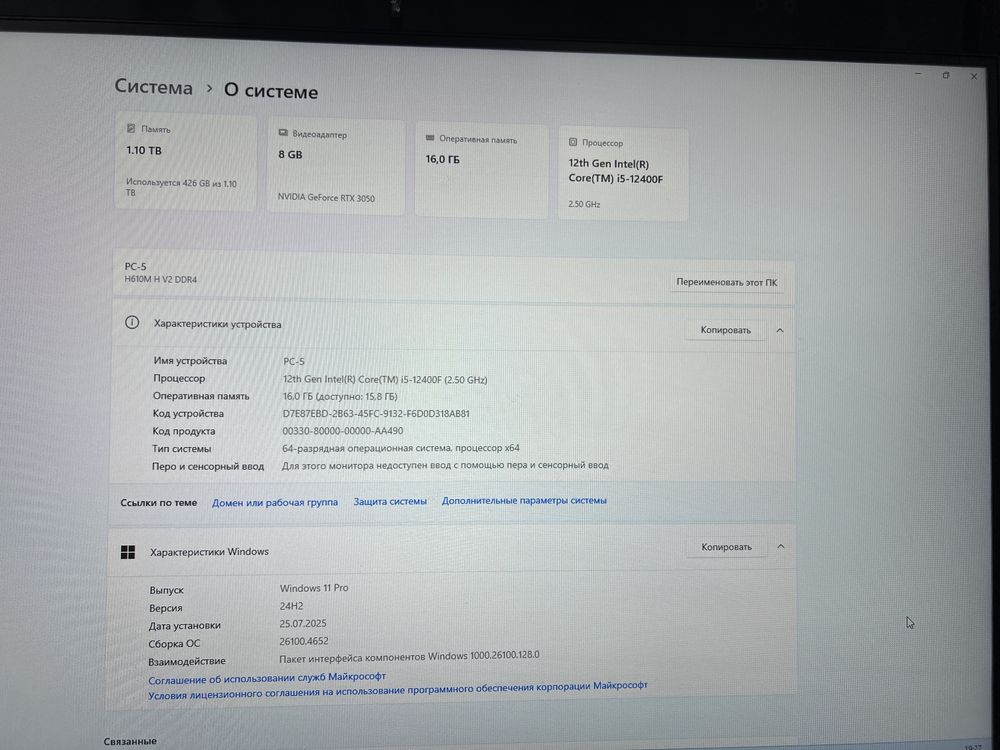Image resolution: width=1000 pixels, height=750 pixels.
Task: Open the Видеоадаптер graphics card tile
Action: point(335,168)
